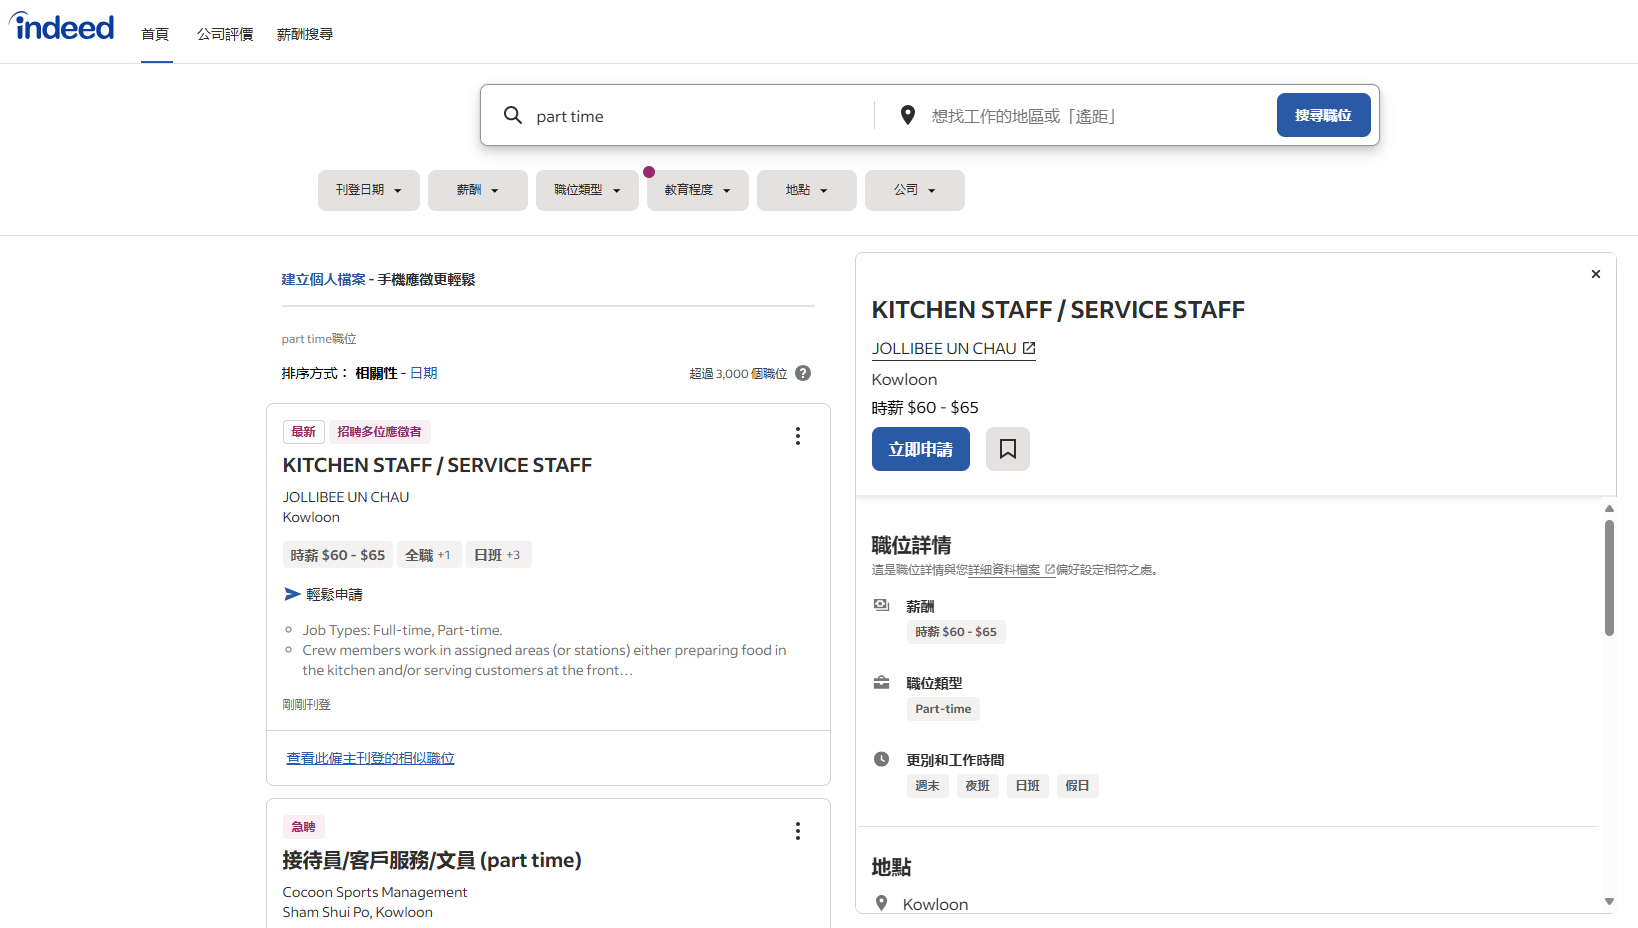Screen dimensions: 1638x928
Task: Click the Part-time job type chip
Action: [x=943, y=709]
